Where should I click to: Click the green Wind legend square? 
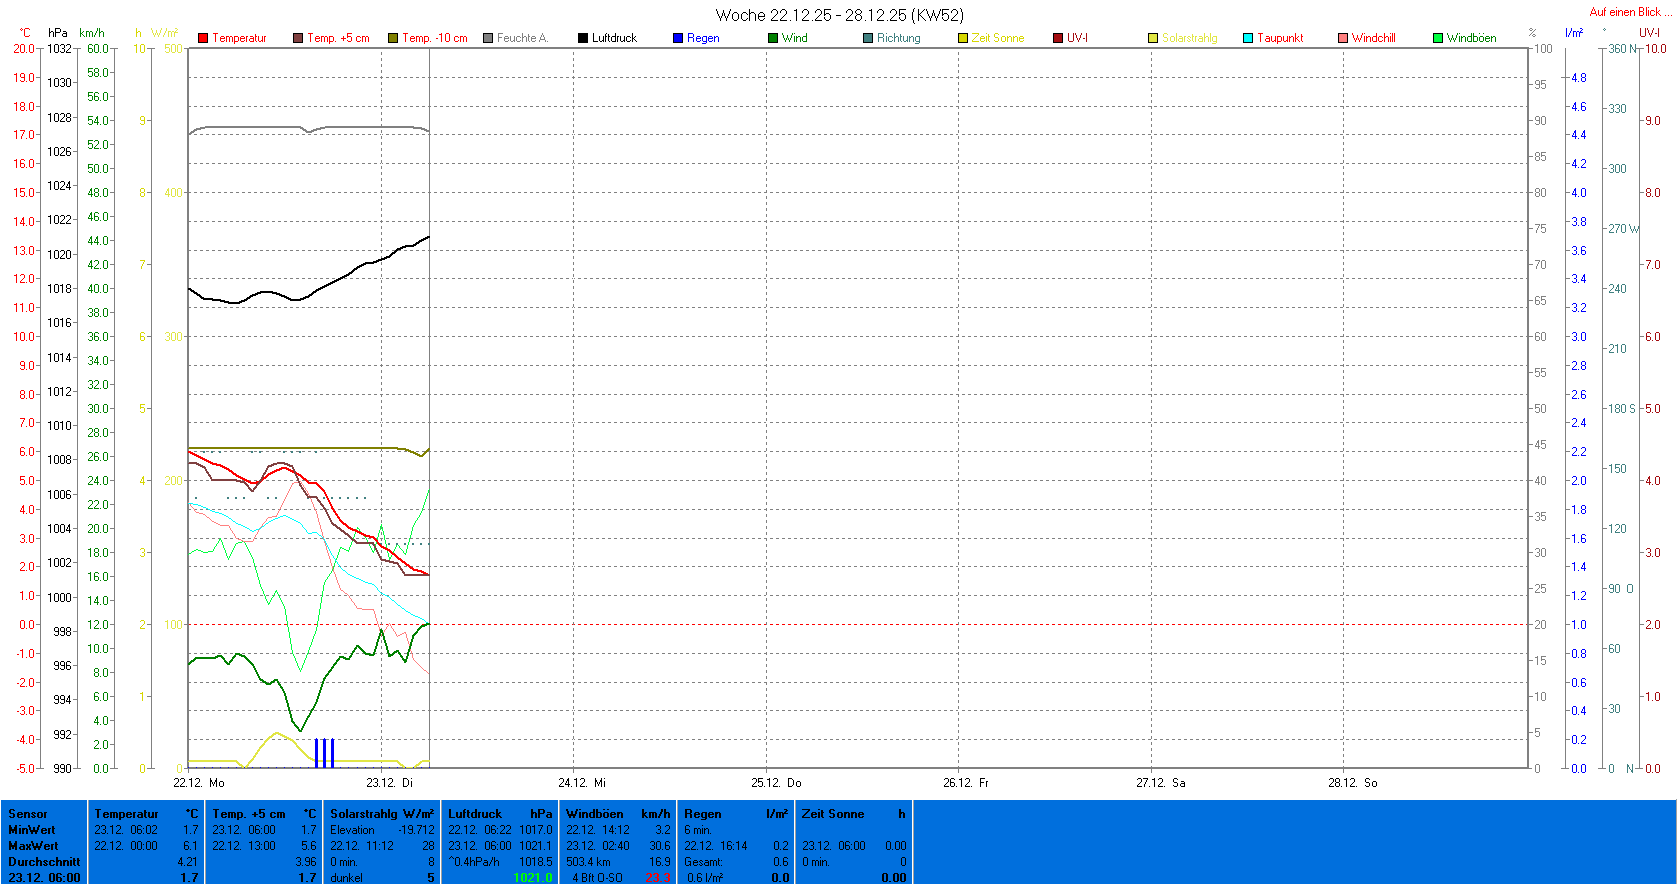pyautogui.click(x=773, y=38)
